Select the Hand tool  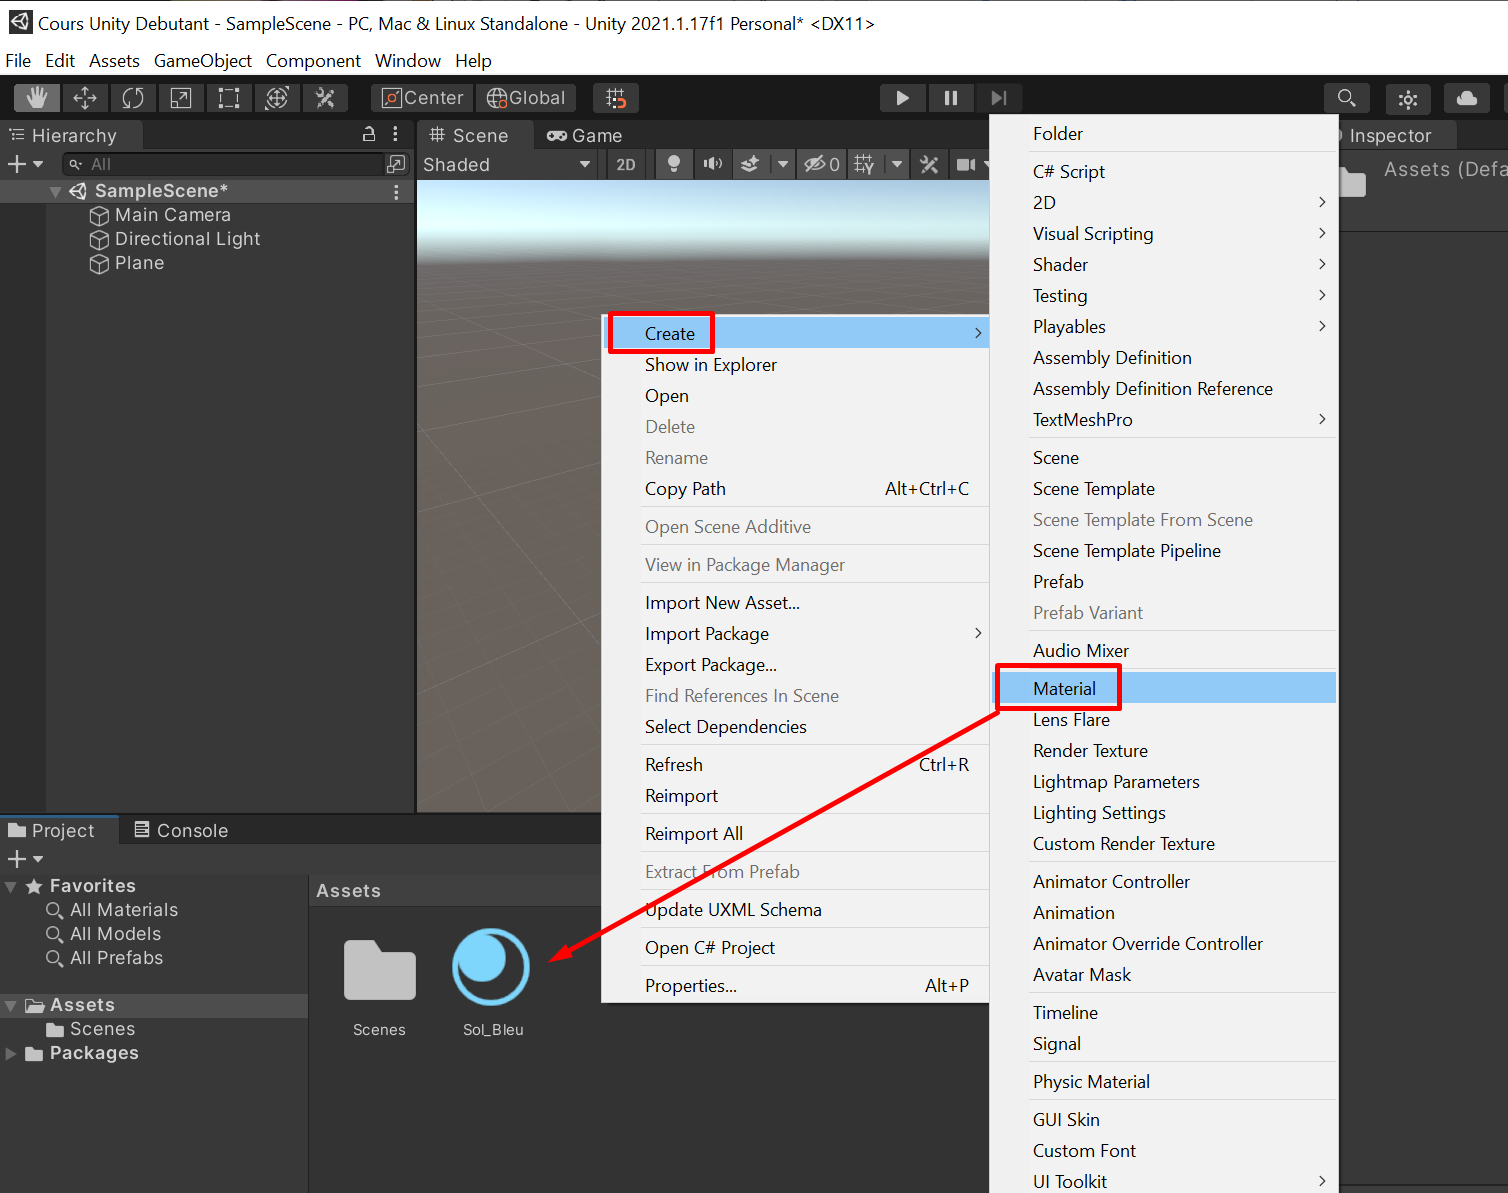37,98
